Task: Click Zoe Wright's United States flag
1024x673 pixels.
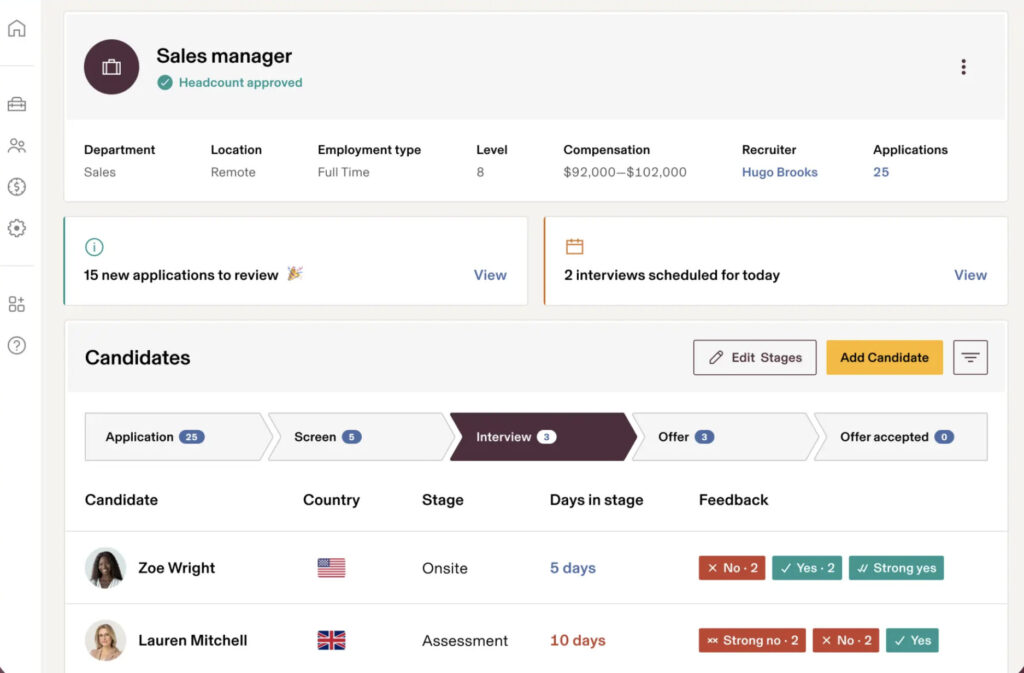Action: (x=331, y=567)
